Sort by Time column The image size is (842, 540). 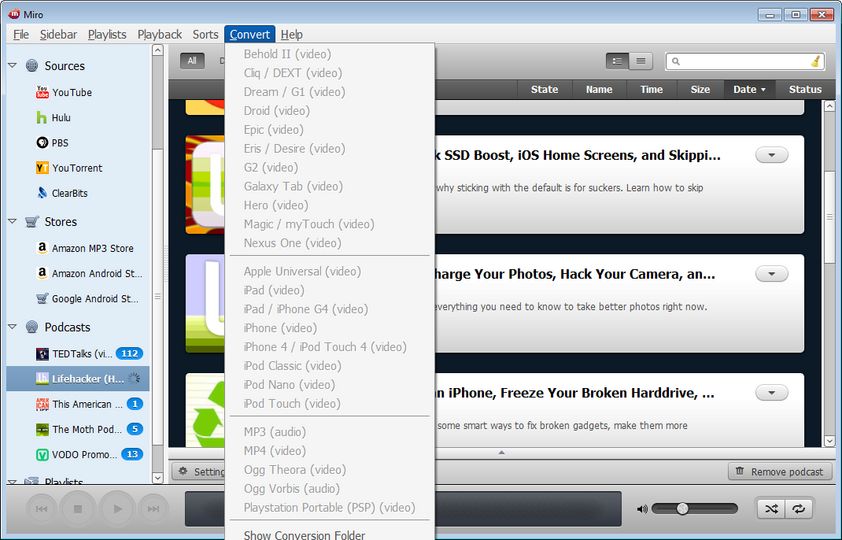(x=651, y=90)
